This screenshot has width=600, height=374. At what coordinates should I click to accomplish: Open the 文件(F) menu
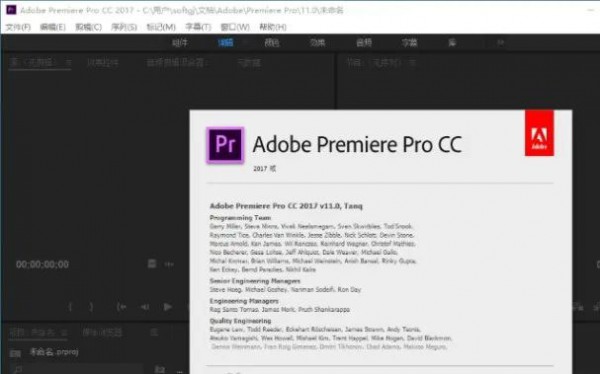coord(18,27)
